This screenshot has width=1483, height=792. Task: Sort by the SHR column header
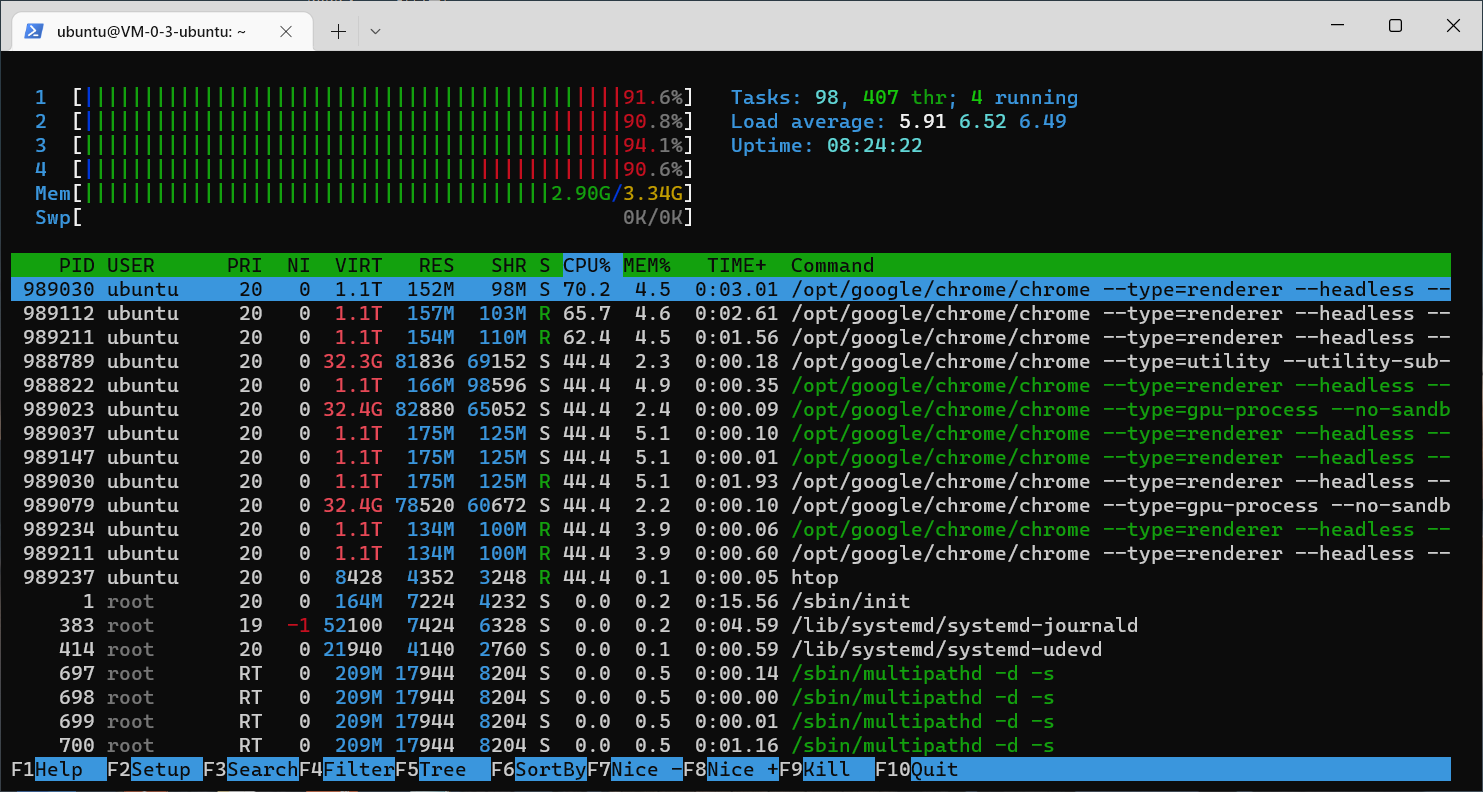pyautogui.click(x=508, y=265)
